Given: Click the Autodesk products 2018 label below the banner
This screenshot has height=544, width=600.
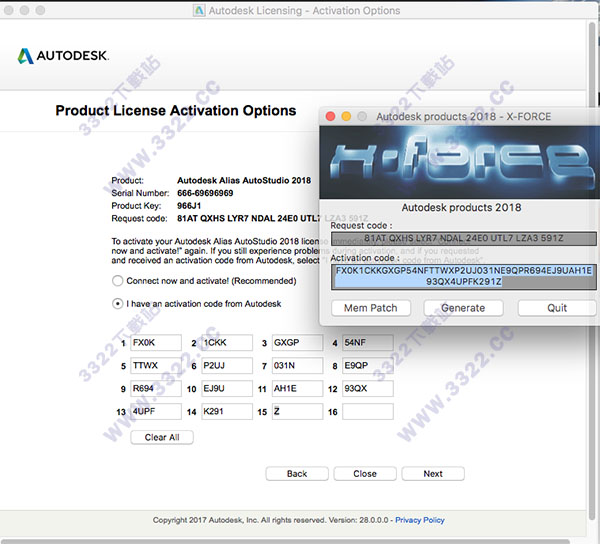Looking at the screenshot, I should 461,208.
